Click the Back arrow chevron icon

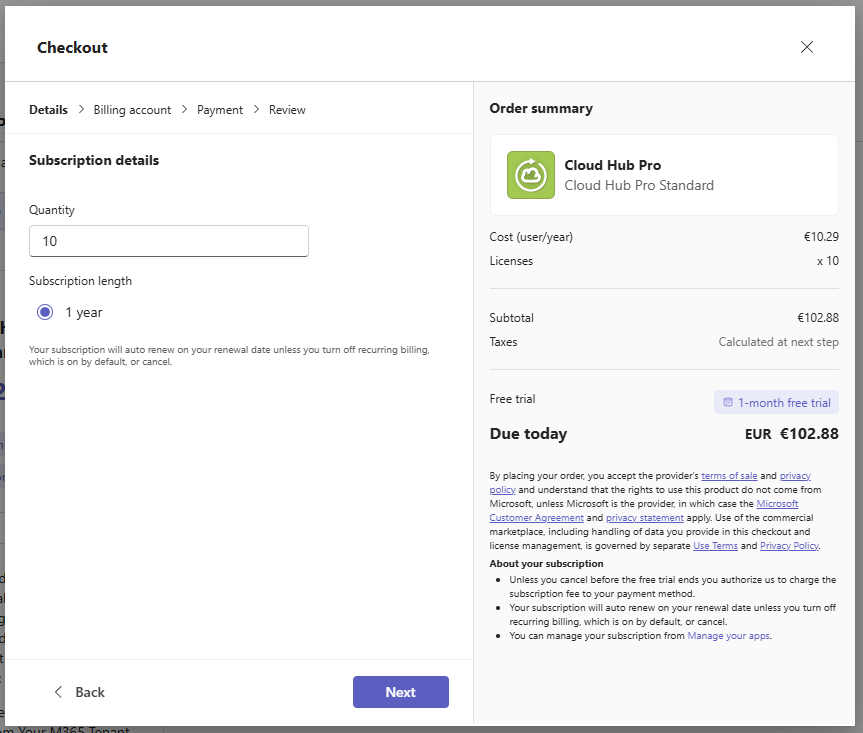tap(58, 692)
